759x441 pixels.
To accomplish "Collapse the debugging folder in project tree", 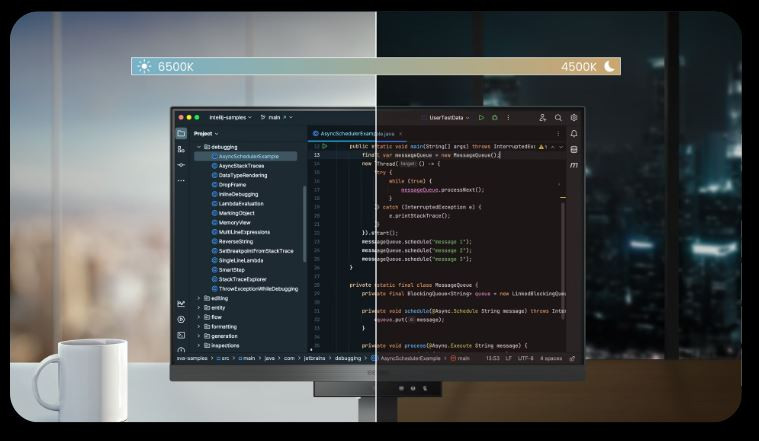I will point(199,147).
